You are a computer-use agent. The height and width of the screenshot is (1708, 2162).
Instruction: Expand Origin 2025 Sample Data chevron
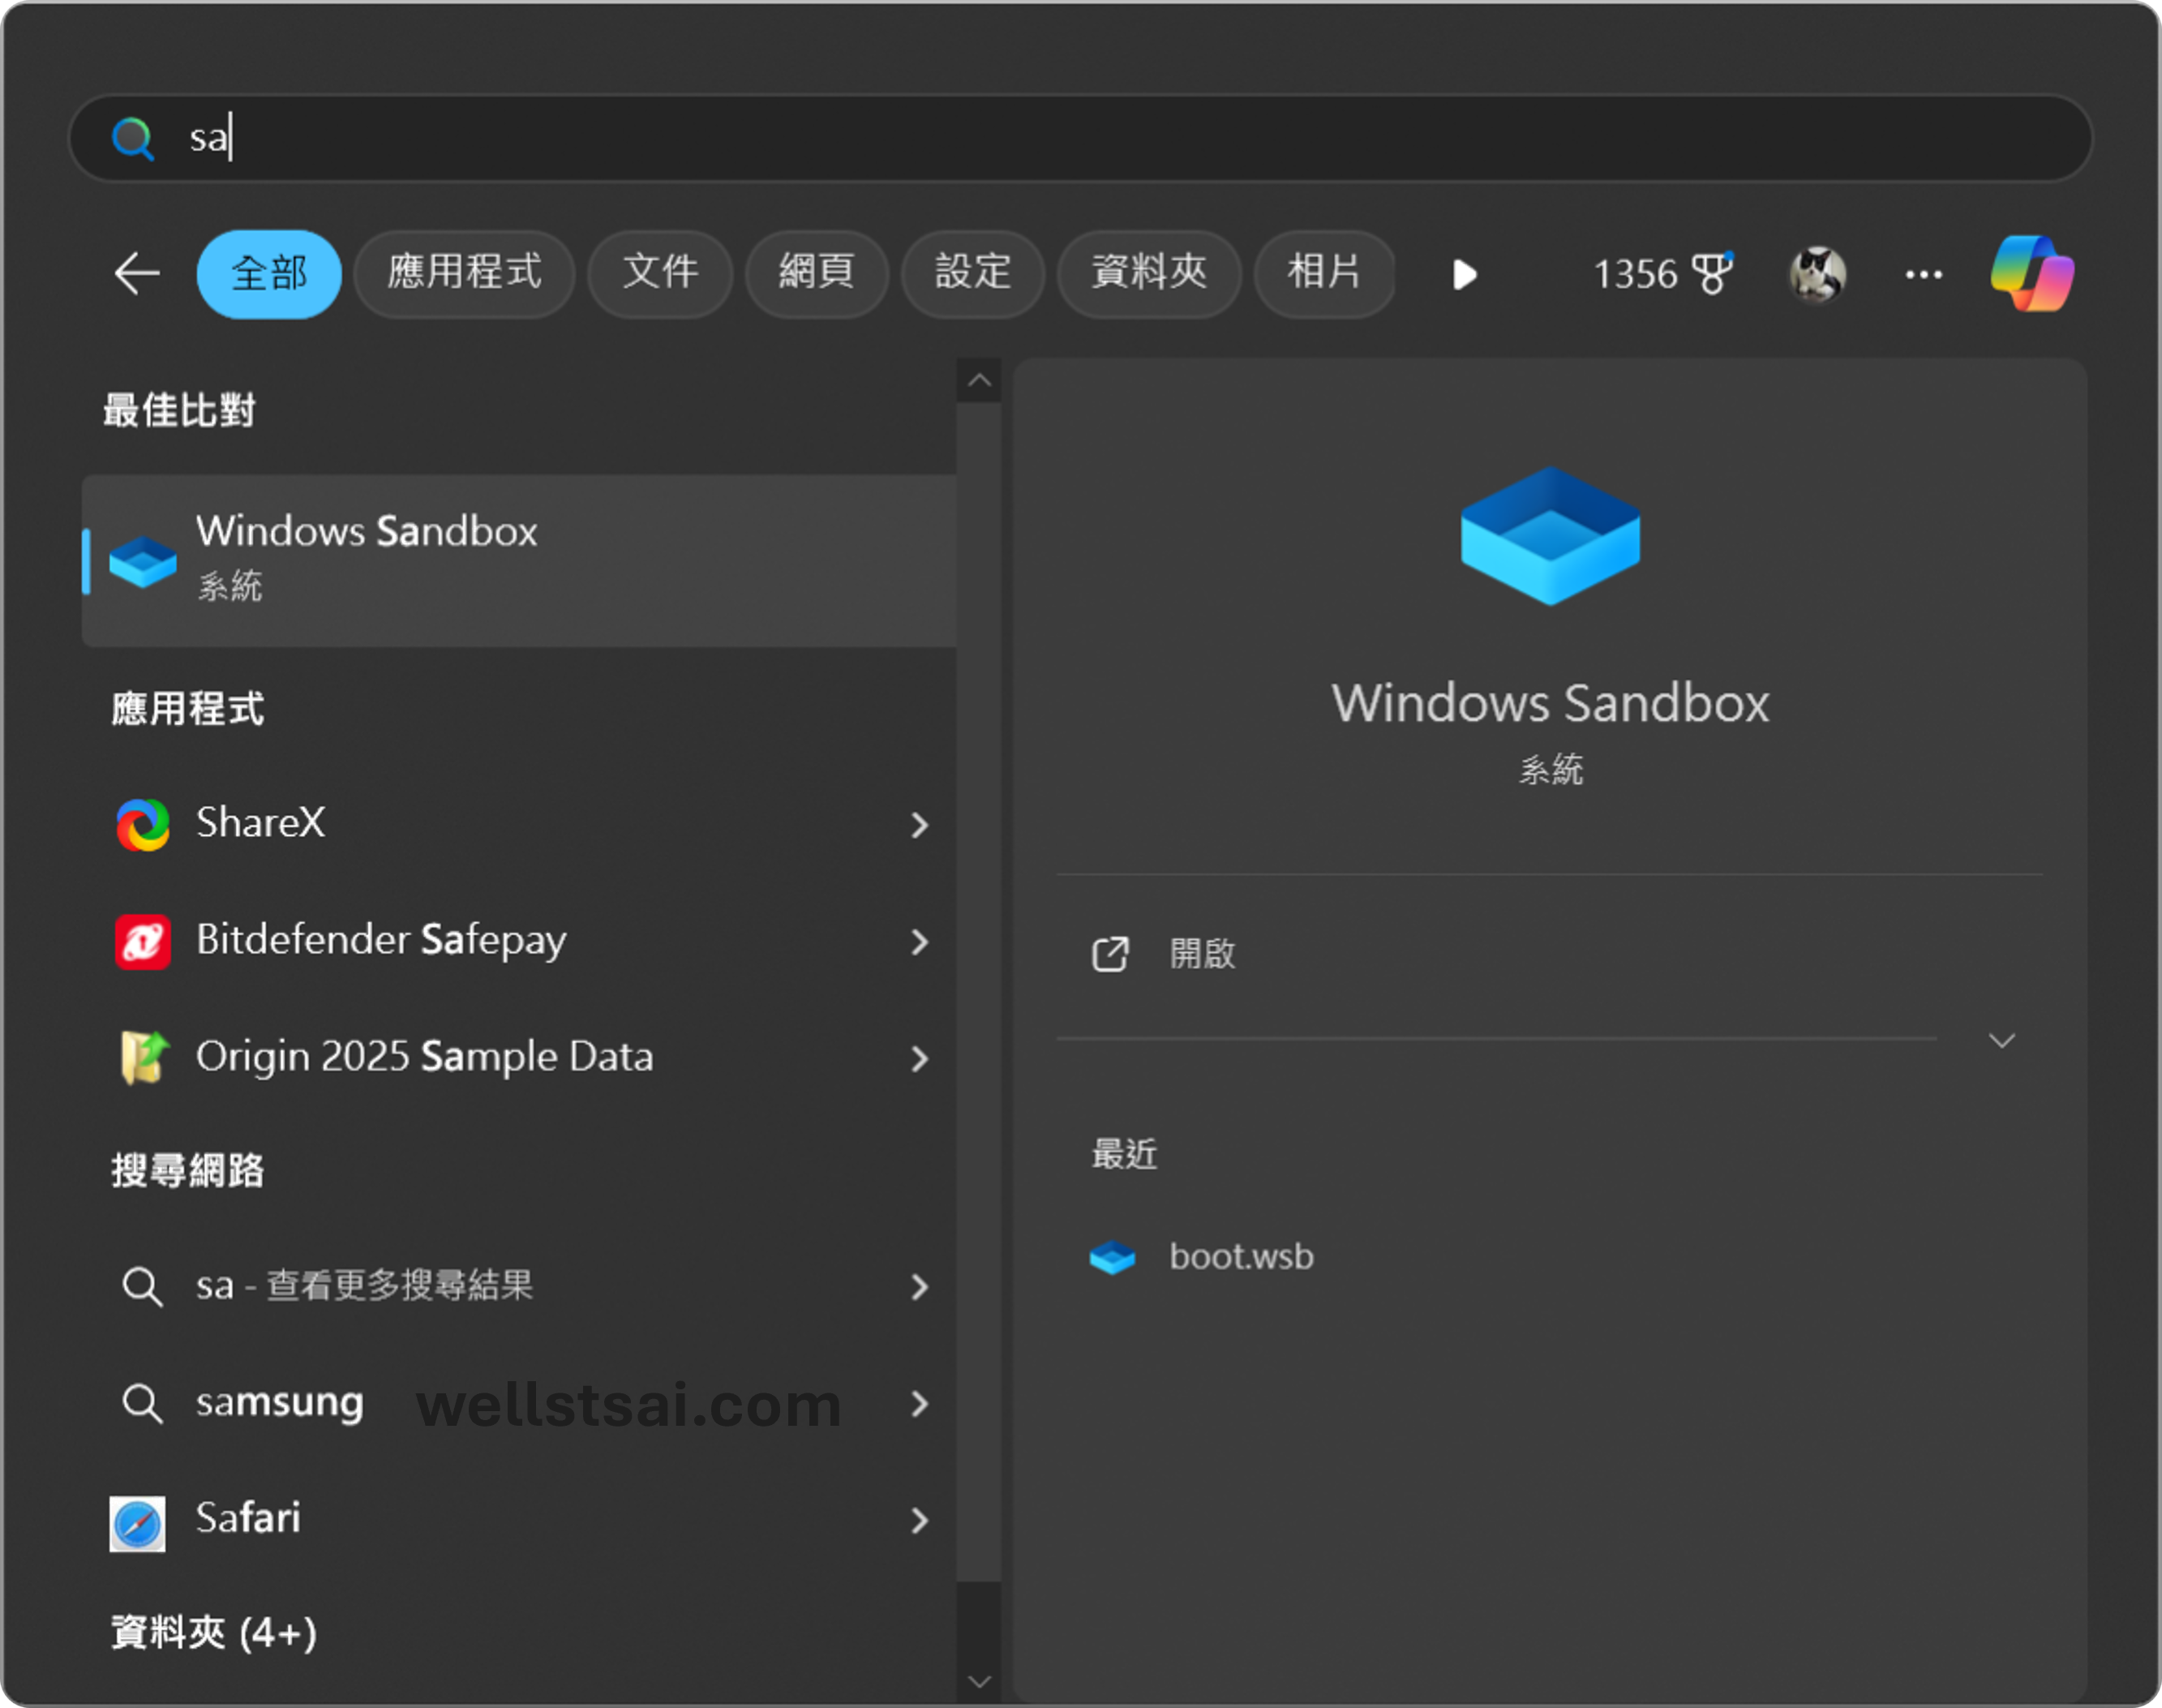(919, 1059)
